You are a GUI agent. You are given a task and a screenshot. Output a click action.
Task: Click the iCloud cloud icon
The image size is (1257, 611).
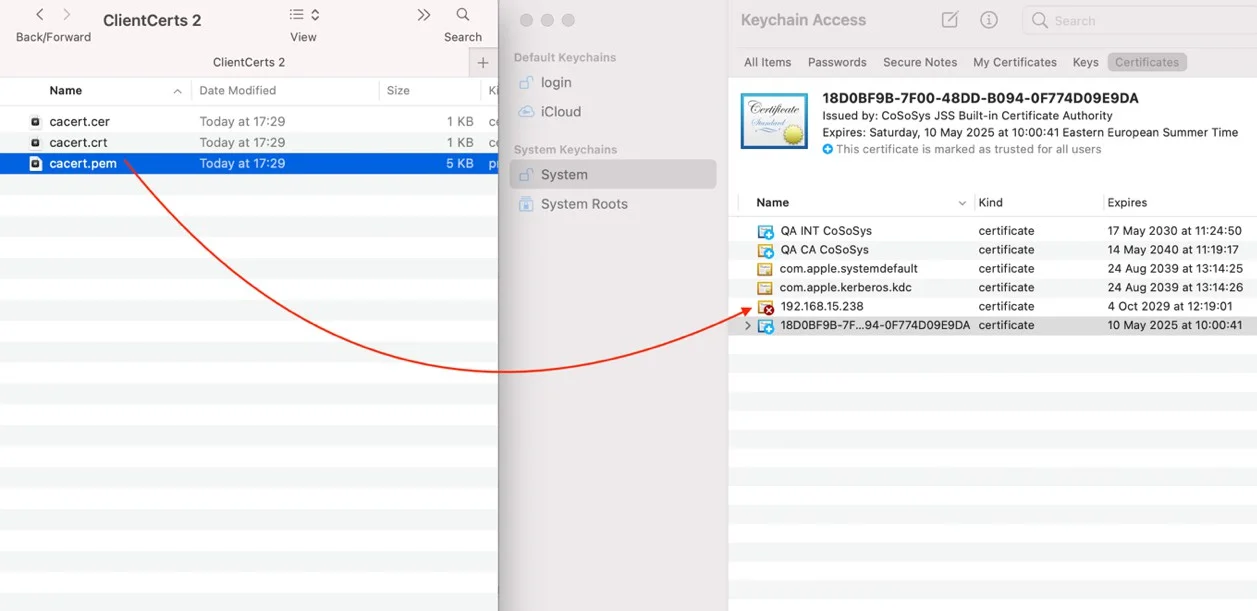coord(525,111)
